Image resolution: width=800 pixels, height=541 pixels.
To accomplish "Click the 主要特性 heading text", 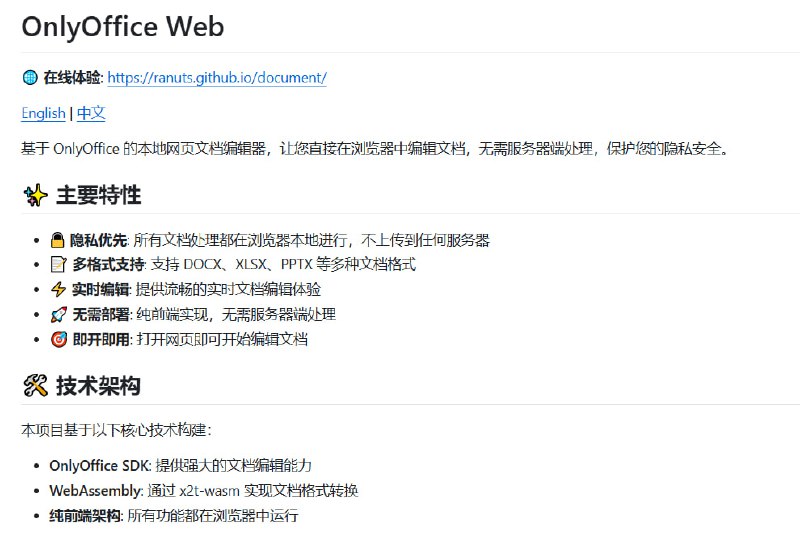I will click(x=98, y=195).
